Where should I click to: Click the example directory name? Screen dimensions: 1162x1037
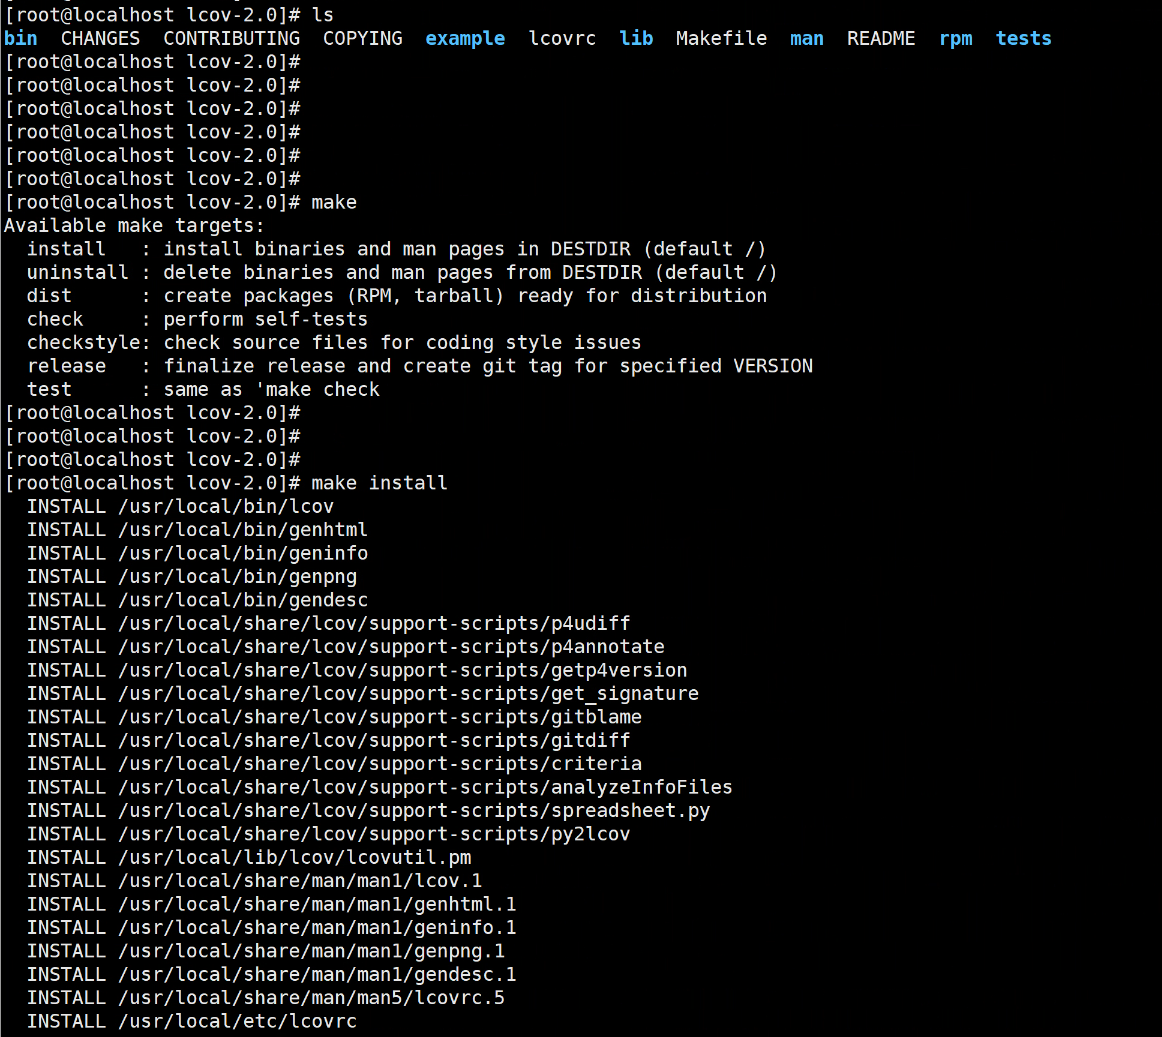(465, 39)
